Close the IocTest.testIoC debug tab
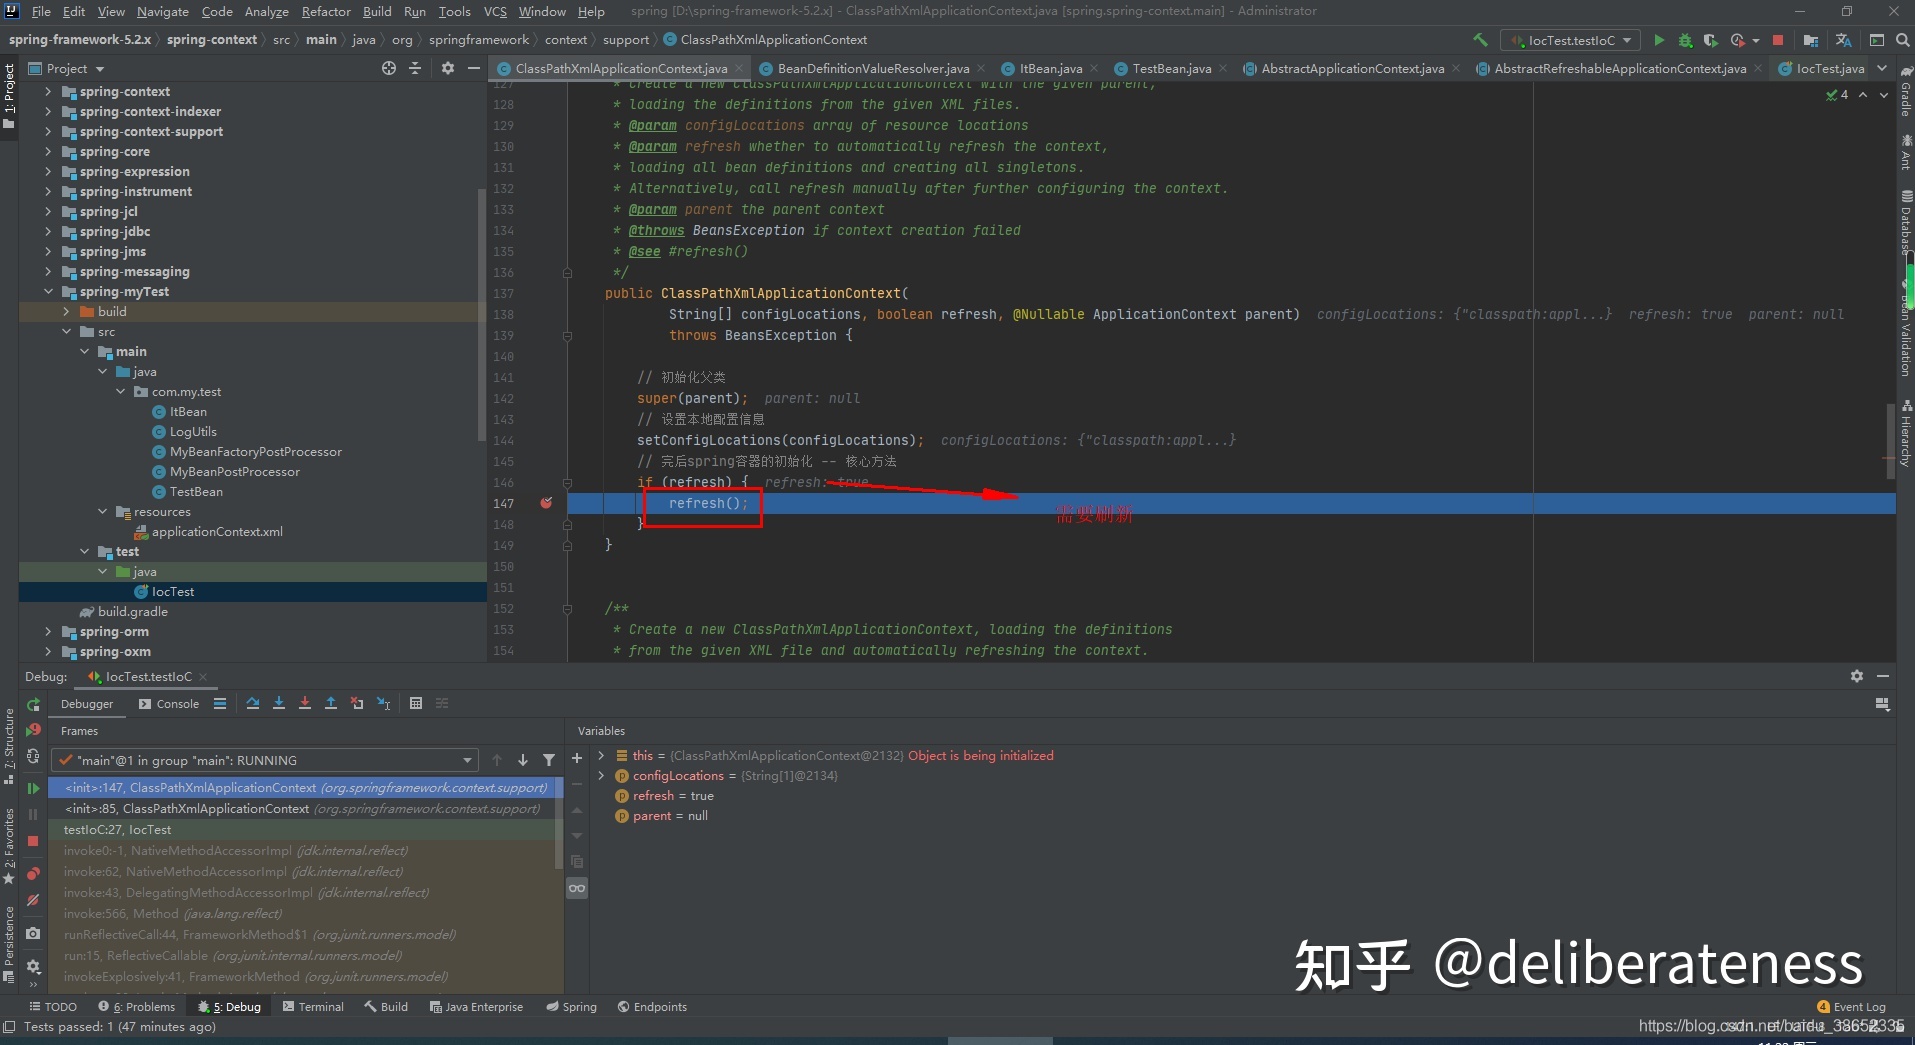Image resolution: width=1915 pixels, height=1045 pixels. (x=203, y=677)
